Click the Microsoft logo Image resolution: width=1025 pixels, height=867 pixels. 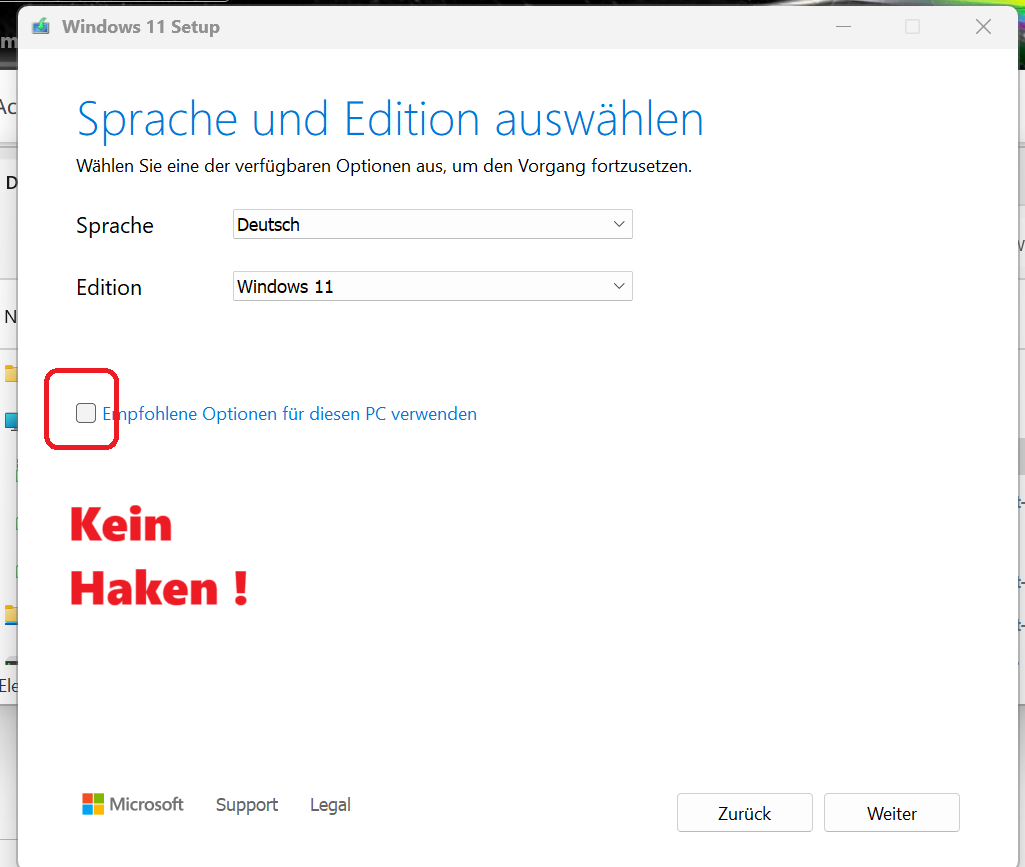coord(133,804)
